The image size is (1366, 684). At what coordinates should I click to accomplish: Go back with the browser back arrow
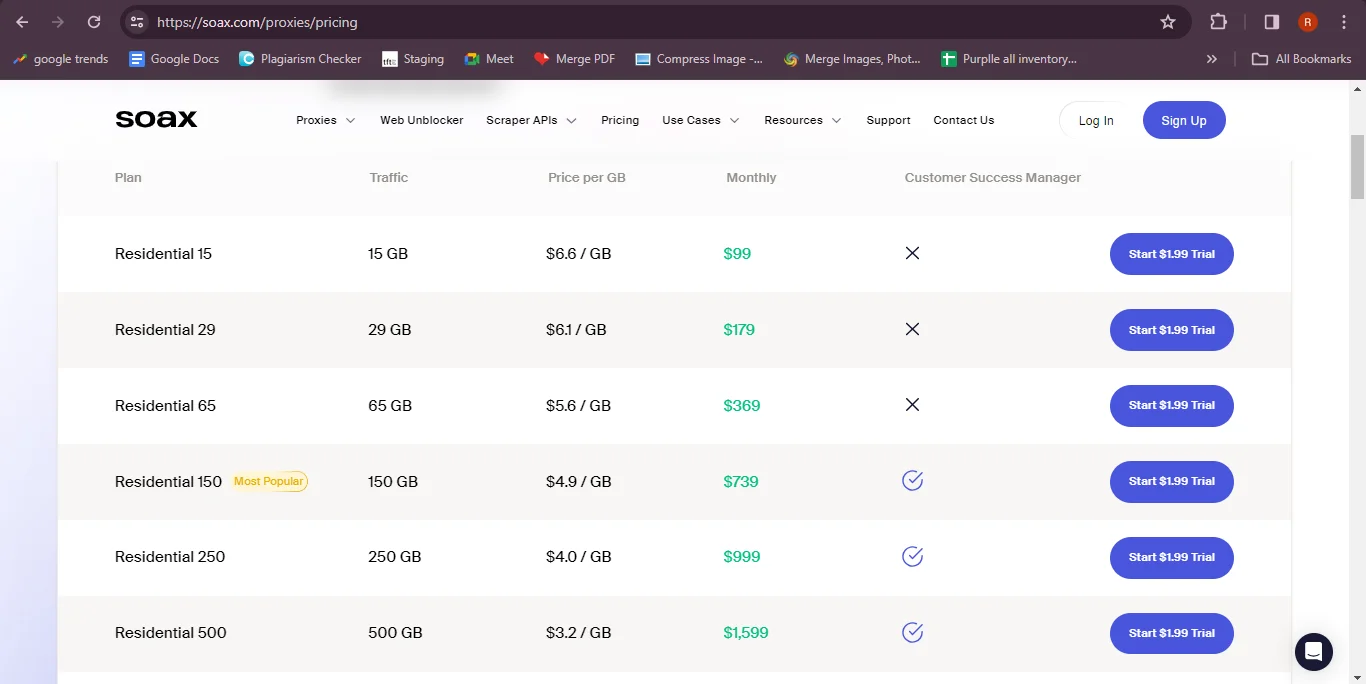click(x=22, y=22)
